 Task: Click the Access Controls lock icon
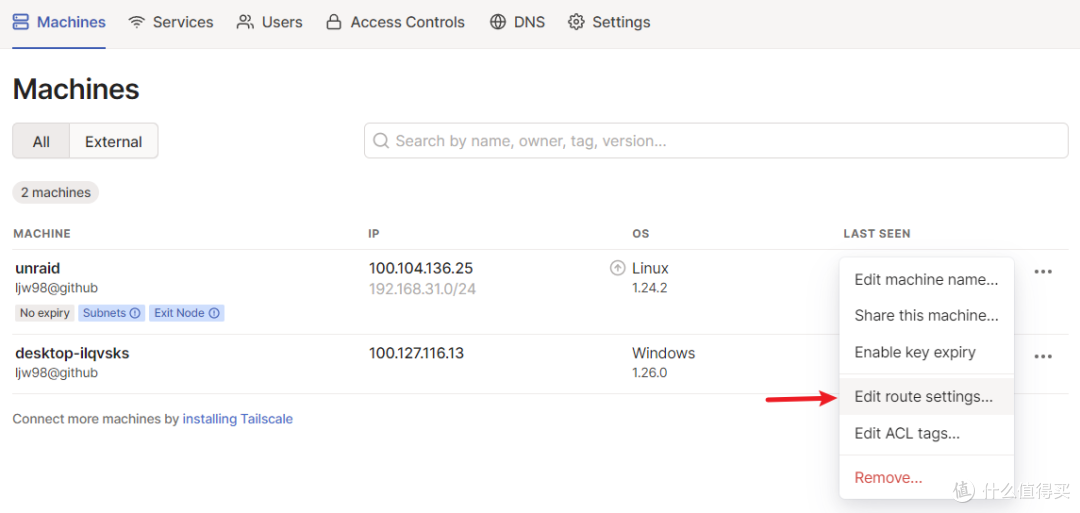click(334, 22)
